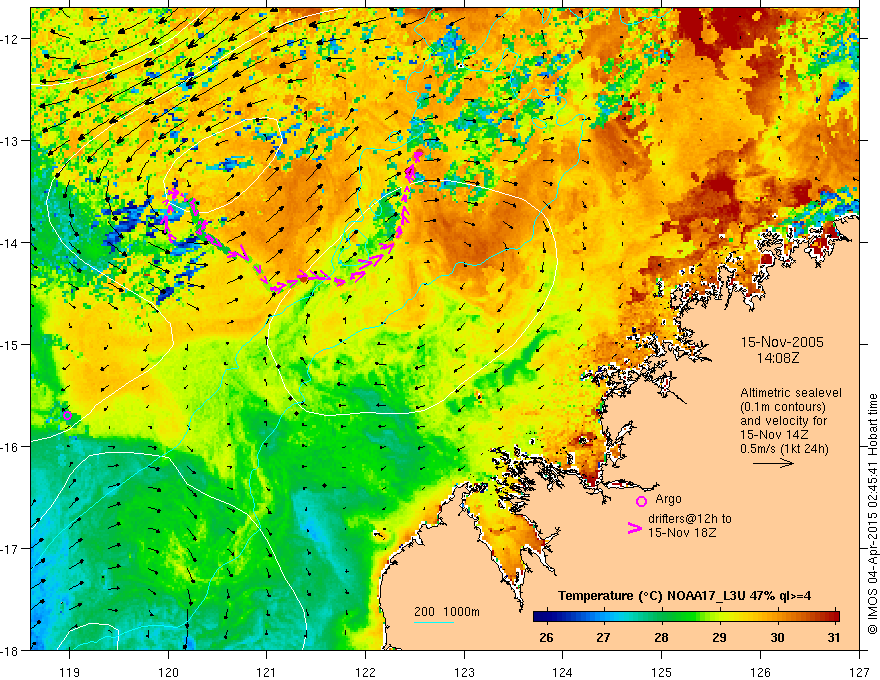Click the 'Argo' legend label
The height and width of the screenshot is (680, 880).
click(668, 499)
